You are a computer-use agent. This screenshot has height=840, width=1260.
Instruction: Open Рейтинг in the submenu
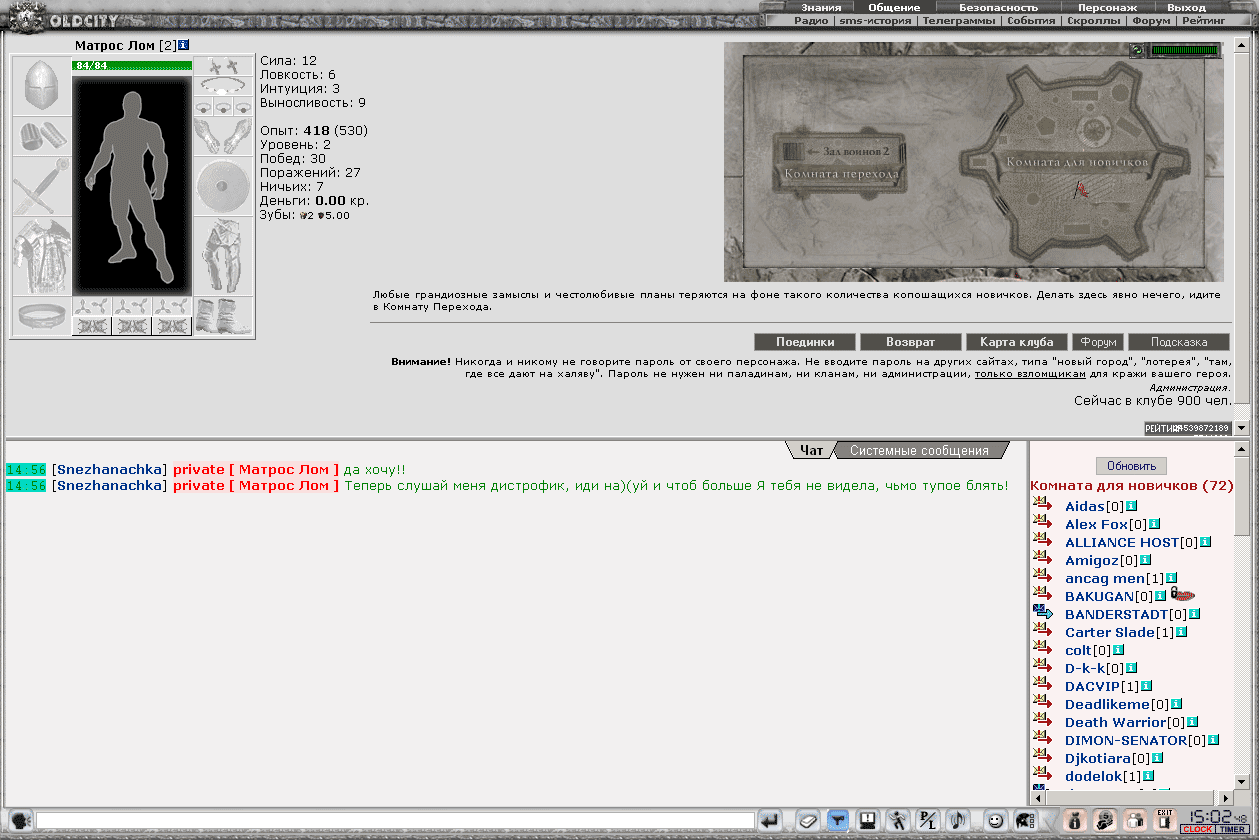click(1205, 20)
